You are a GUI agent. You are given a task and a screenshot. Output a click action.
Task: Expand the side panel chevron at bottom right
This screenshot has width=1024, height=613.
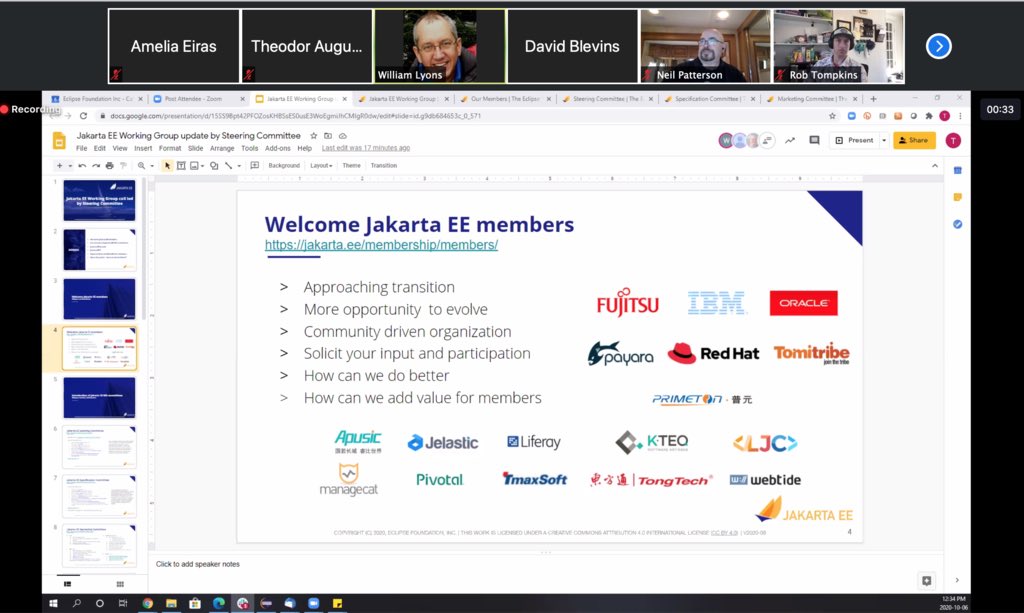point(957,580)
